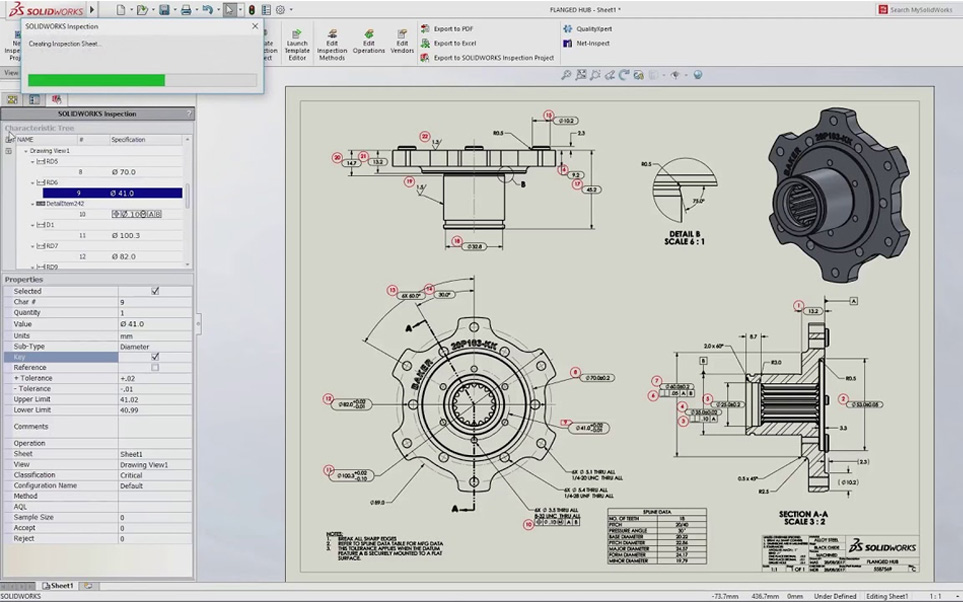Click Export to SOLIDWORKS Inspection Project

(x=487, y=58)
